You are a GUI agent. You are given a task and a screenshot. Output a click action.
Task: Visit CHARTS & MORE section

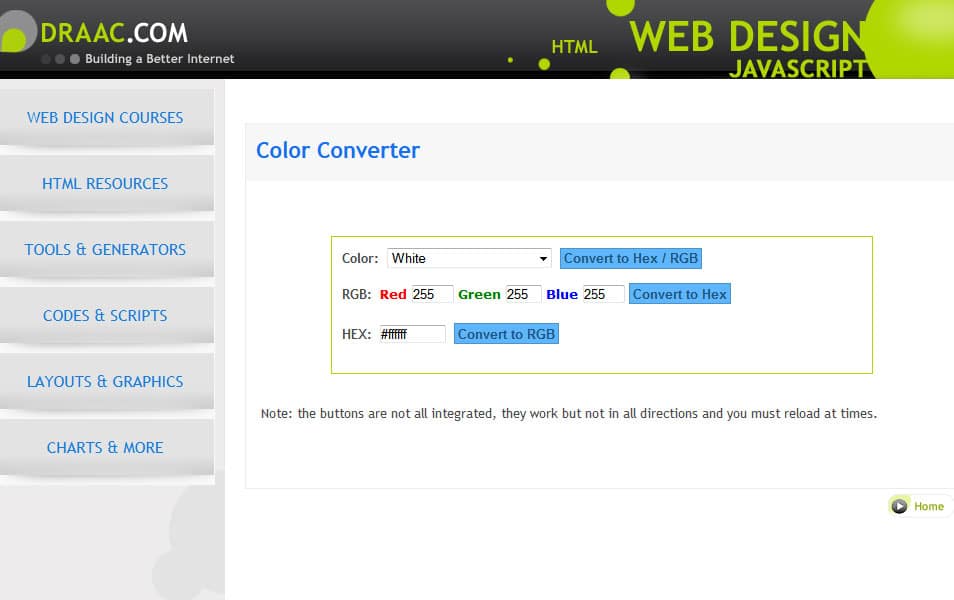[105, 447]
